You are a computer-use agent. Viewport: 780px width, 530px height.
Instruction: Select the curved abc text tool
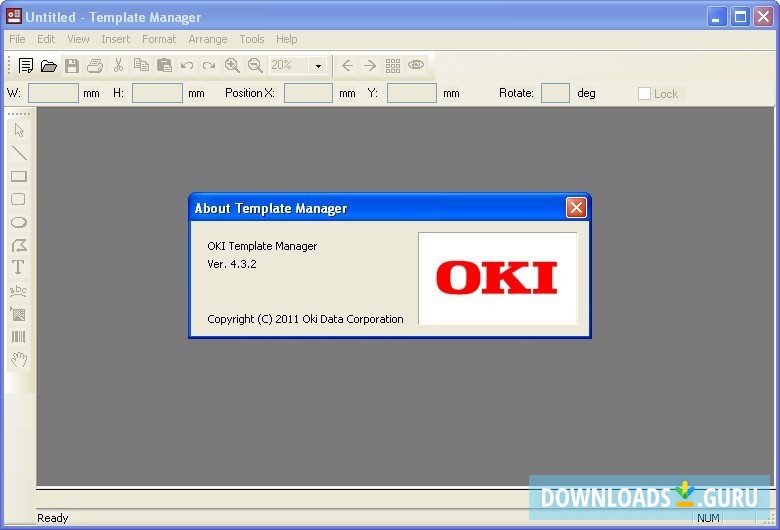18,291
